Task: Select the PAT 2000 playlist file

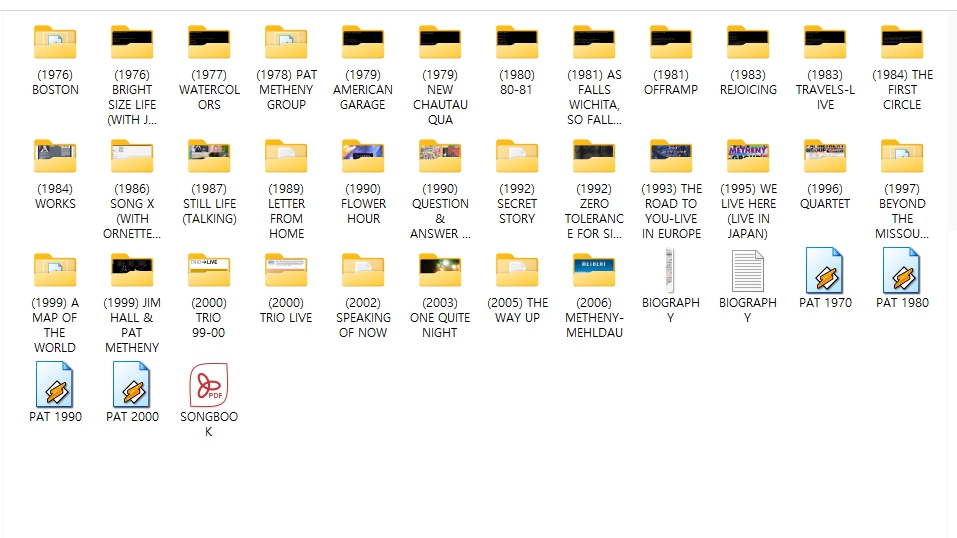Action: [x=132, y=385]
